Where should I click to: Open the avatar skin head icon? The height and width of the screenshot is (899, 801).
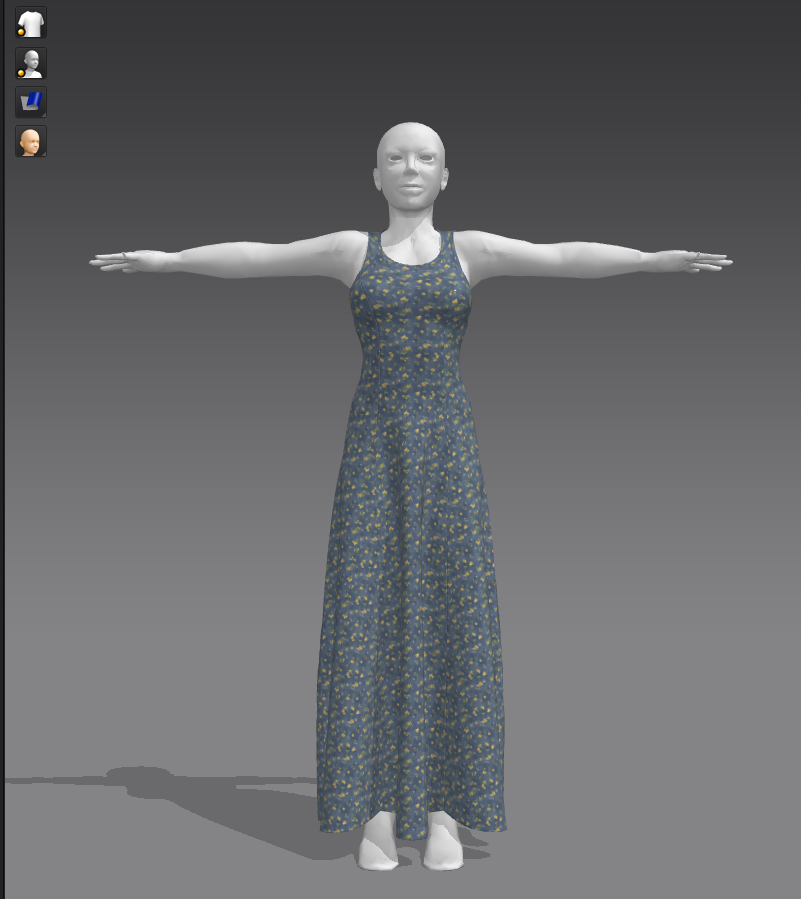(31, 142)
